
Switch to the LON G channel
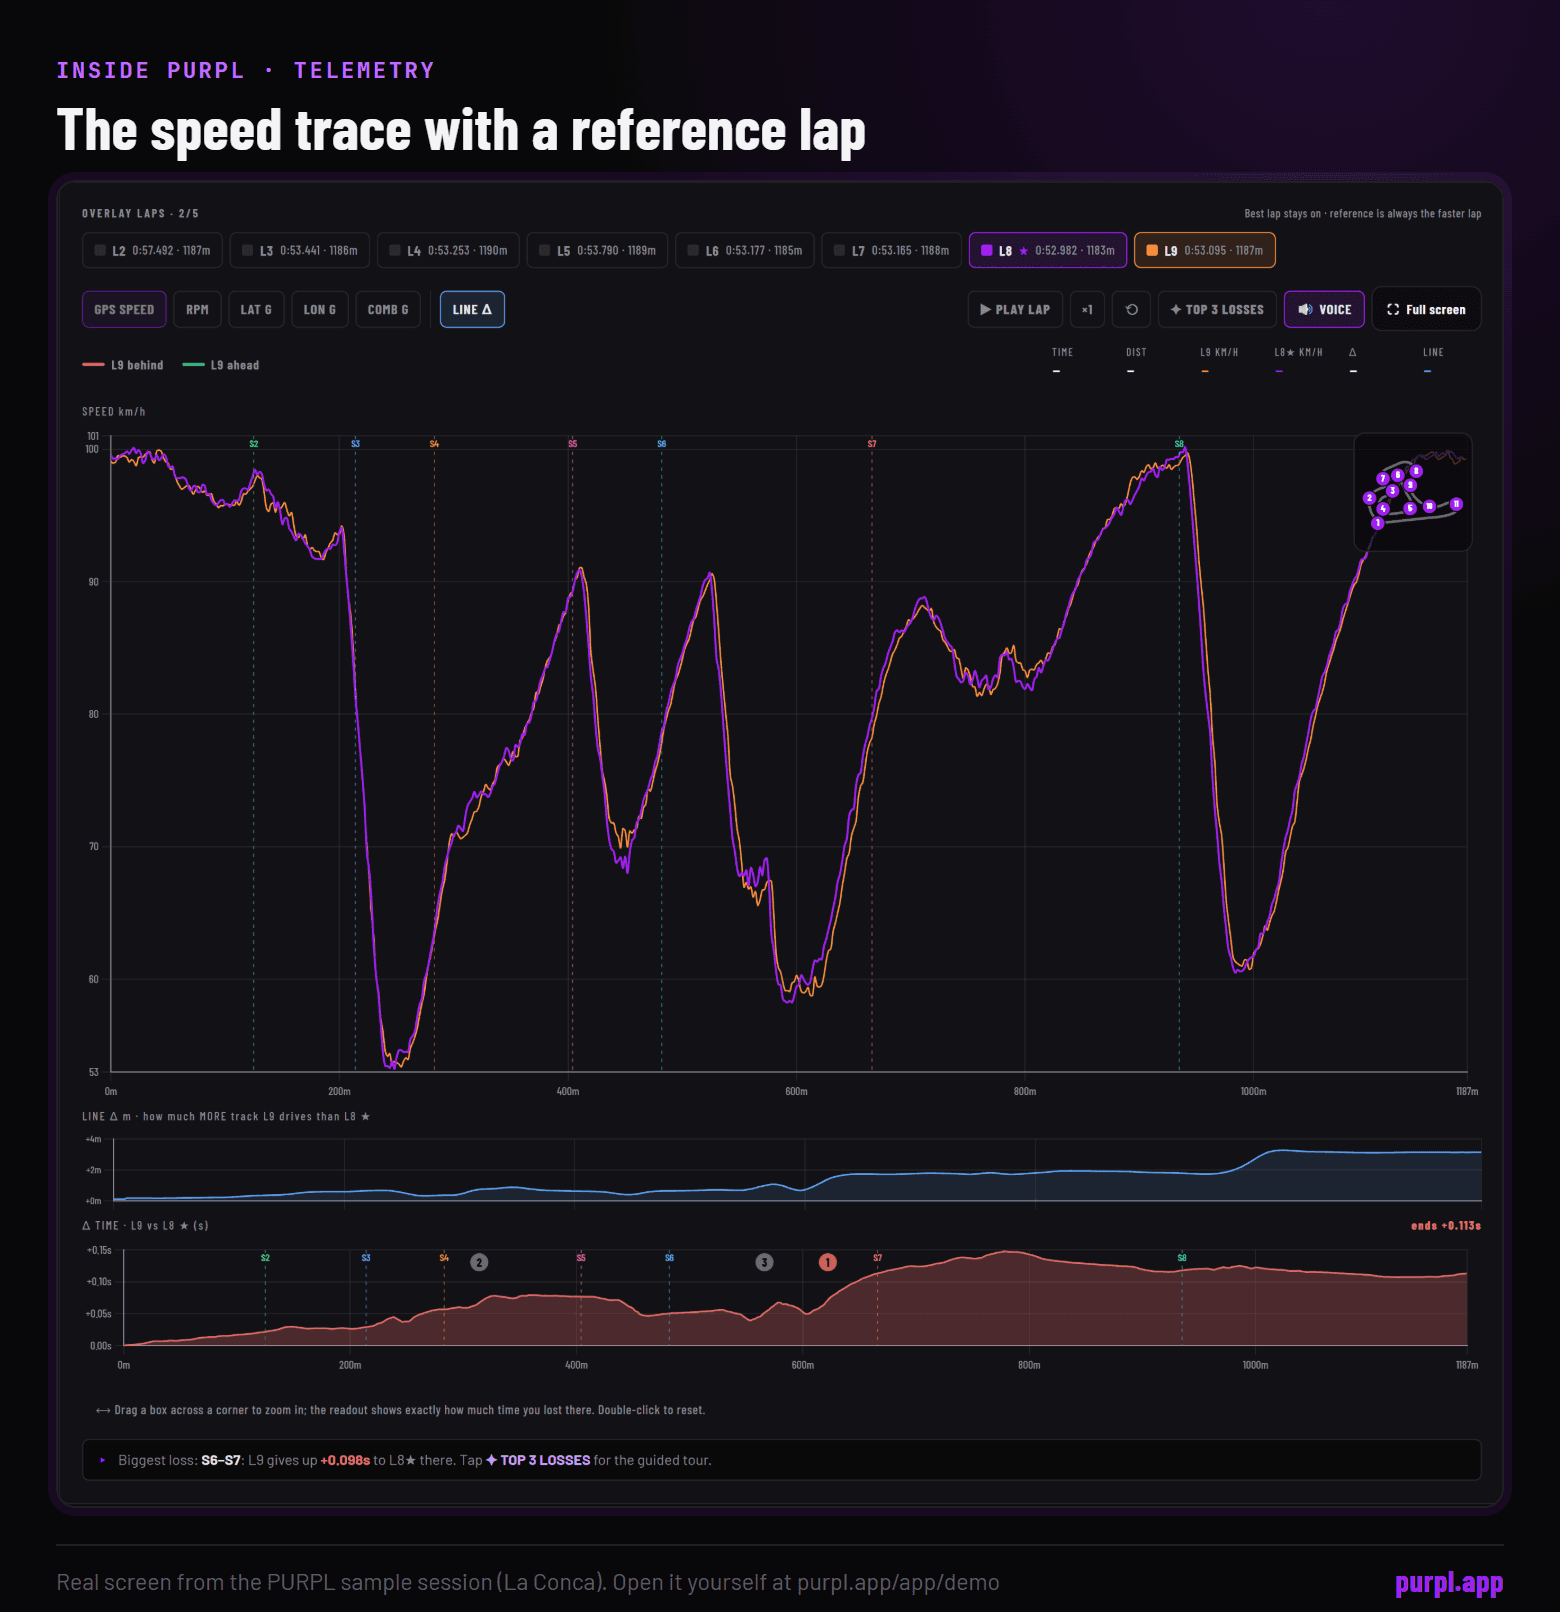pyautogui.click(x=320, y=309)
